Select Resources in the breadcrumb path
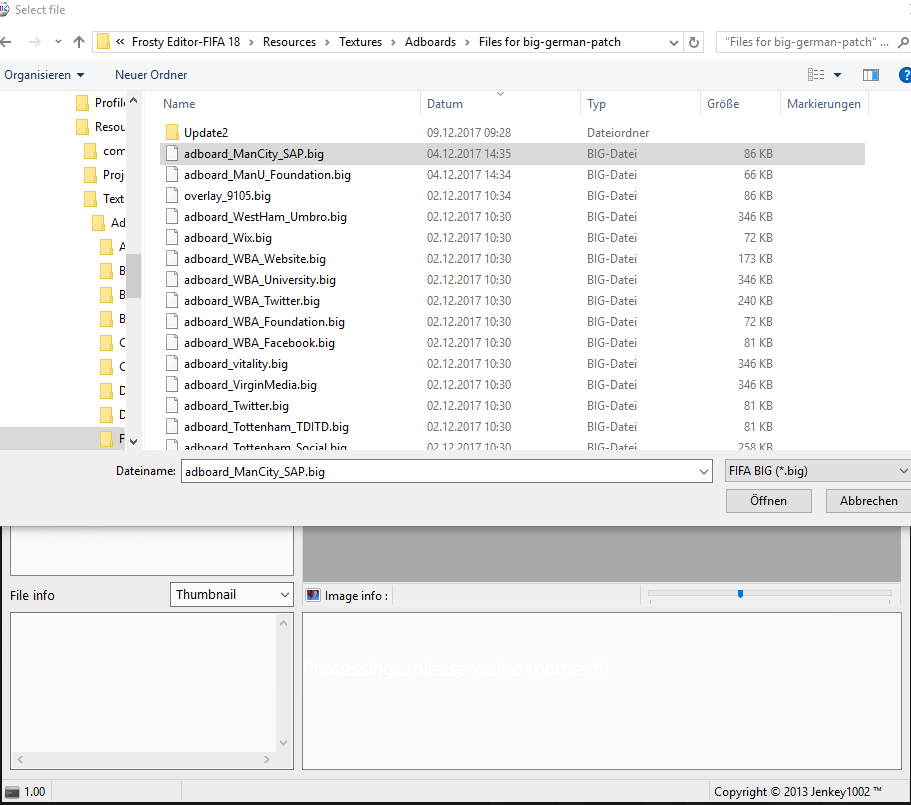The image size is (911, 805). click(289, 42)
